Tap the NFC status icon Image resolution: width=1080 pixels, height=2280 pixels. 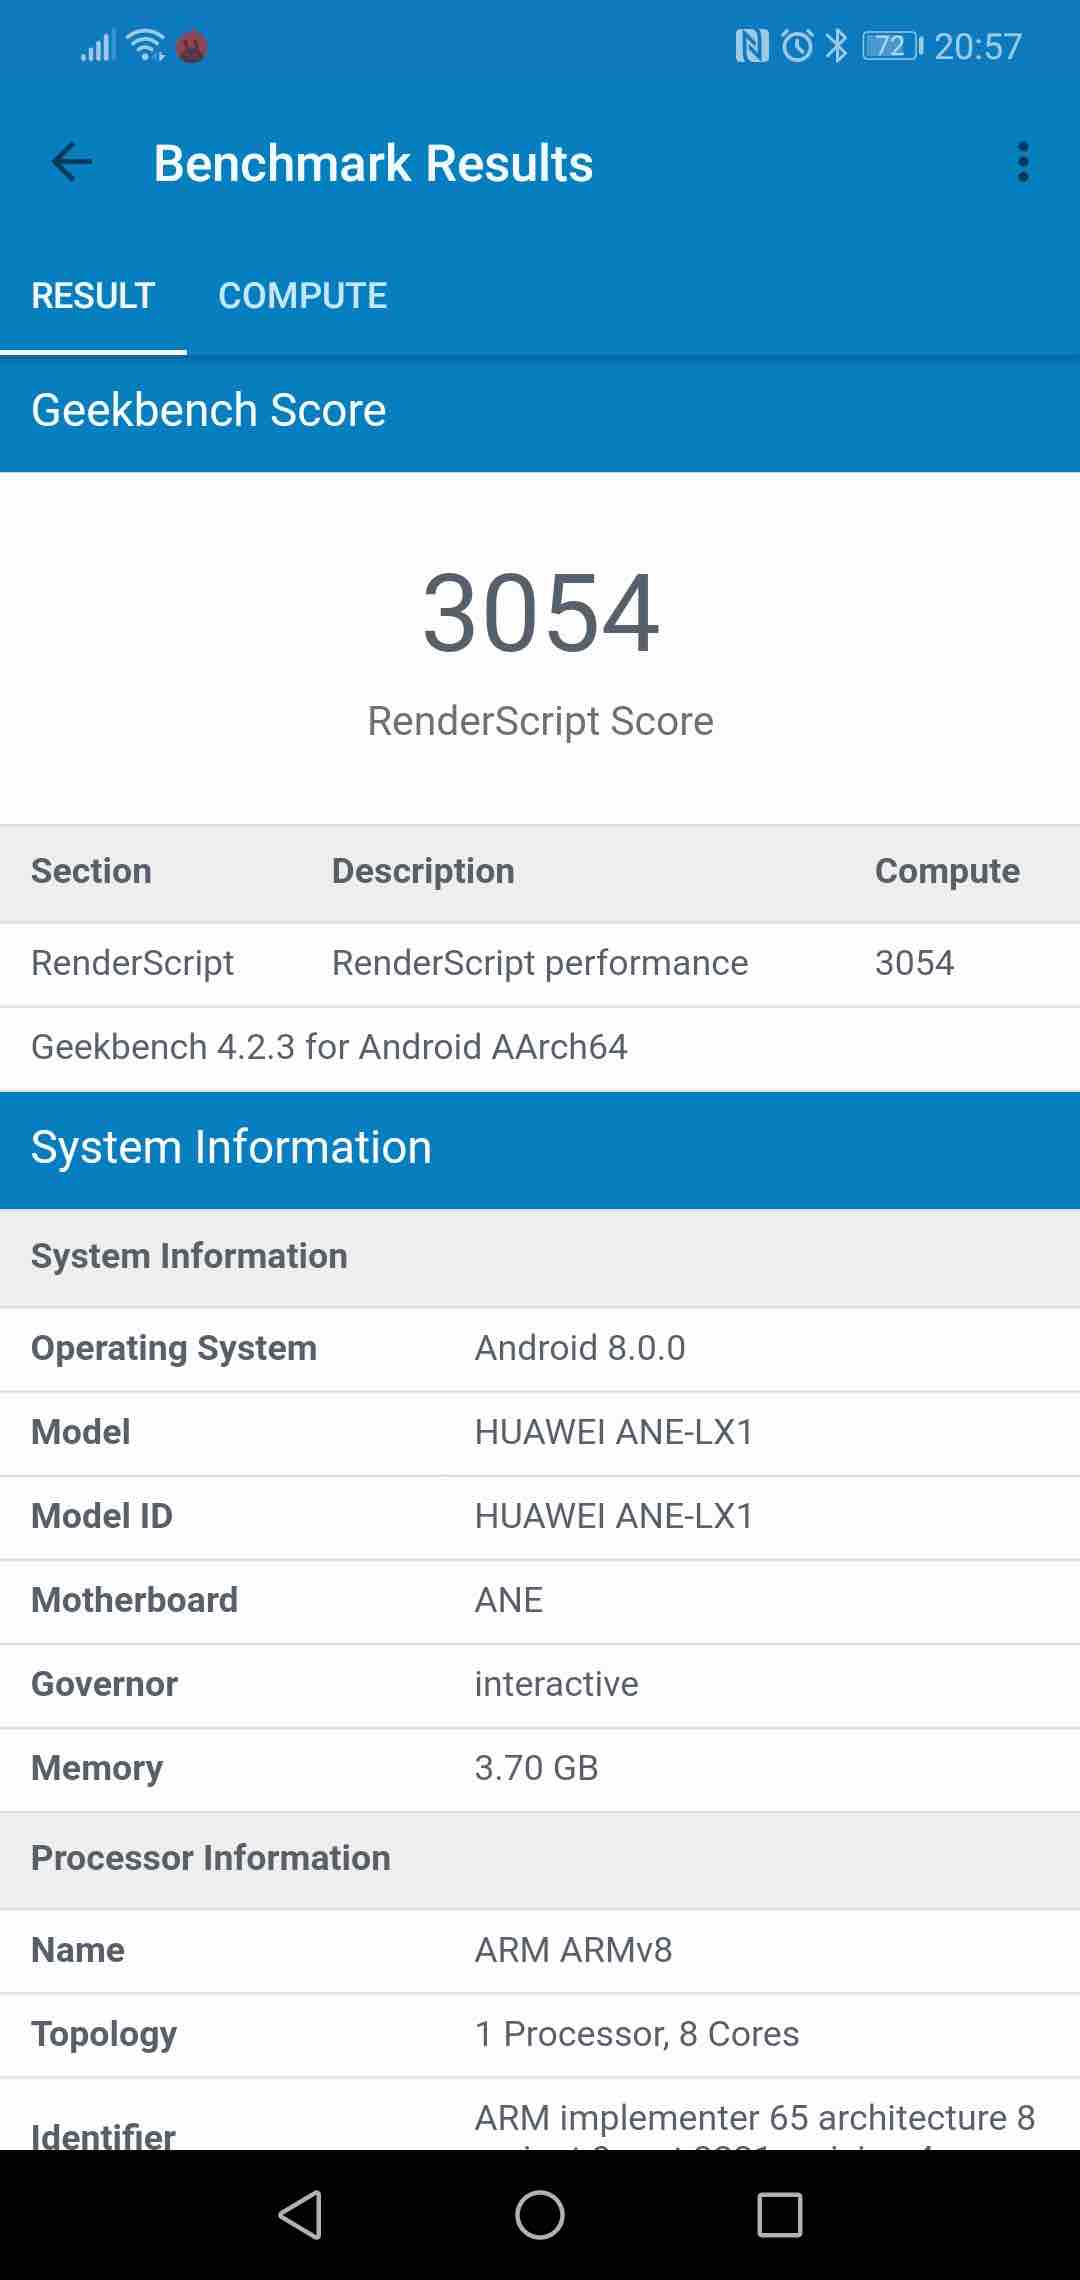click(752, 46)
